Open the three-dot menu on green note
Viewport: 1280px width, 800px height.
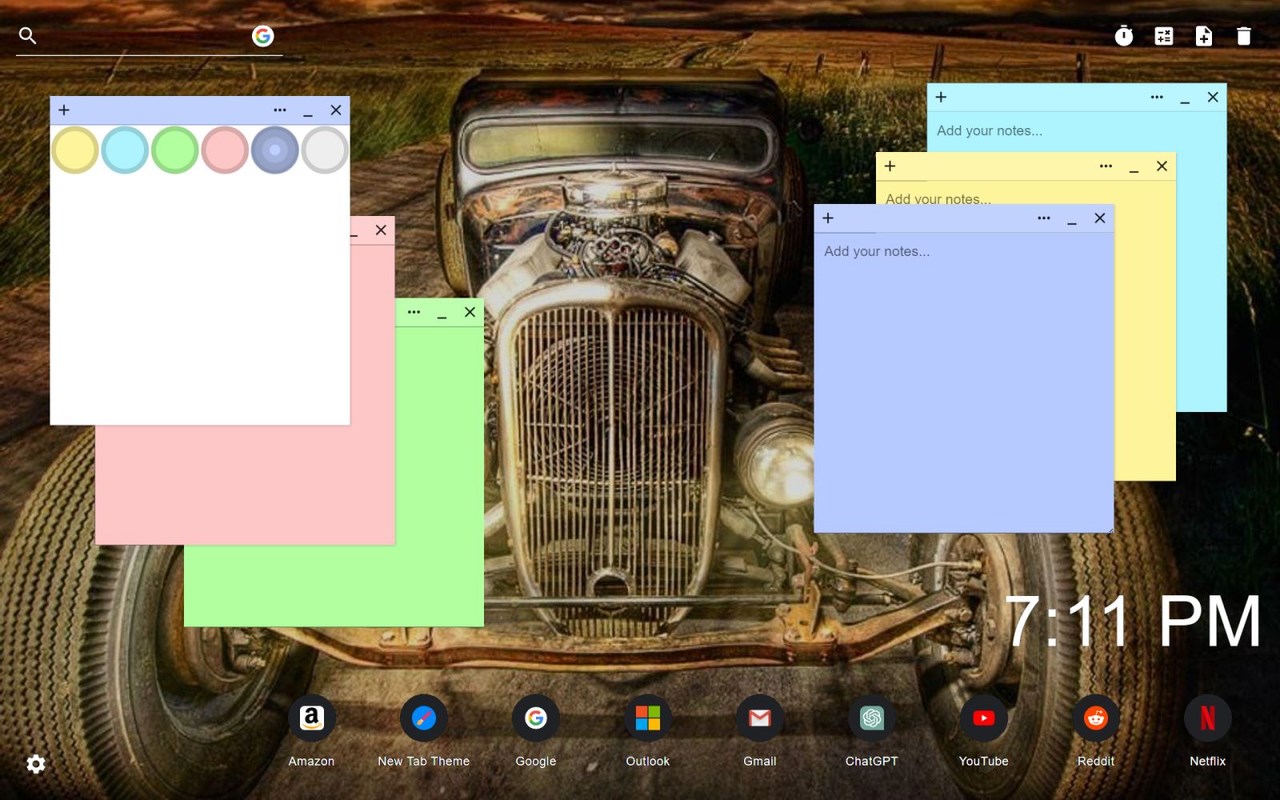[414, 312]
